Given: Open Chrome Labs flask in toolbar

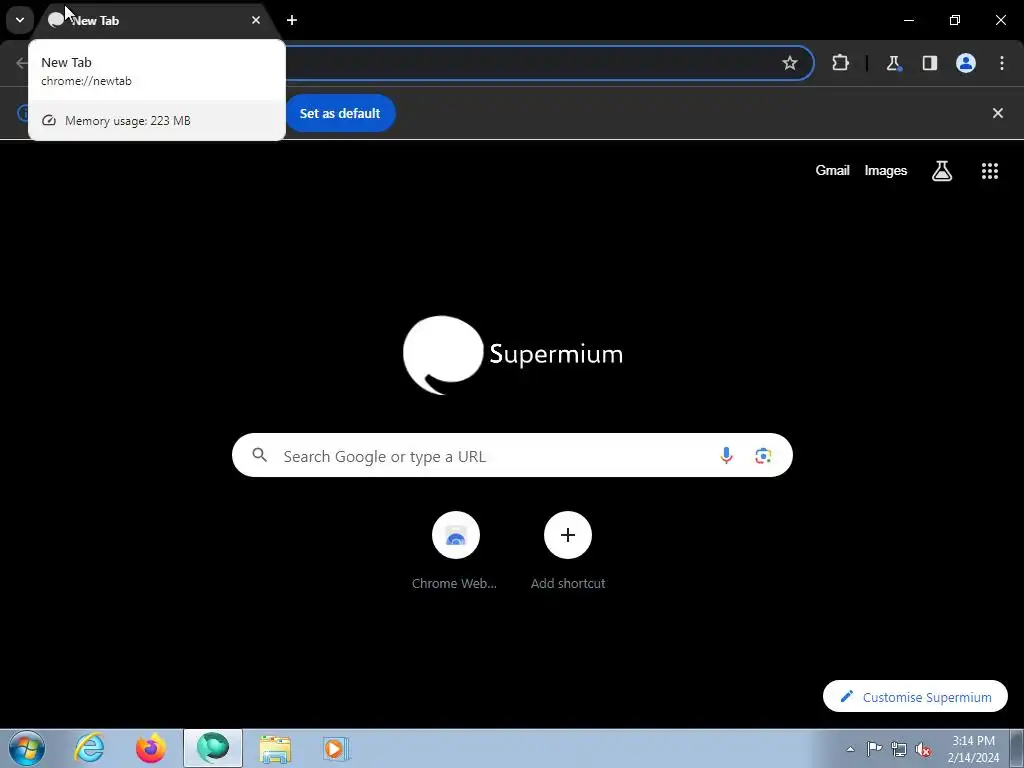Looking at the screenshot, I should 893,63.
